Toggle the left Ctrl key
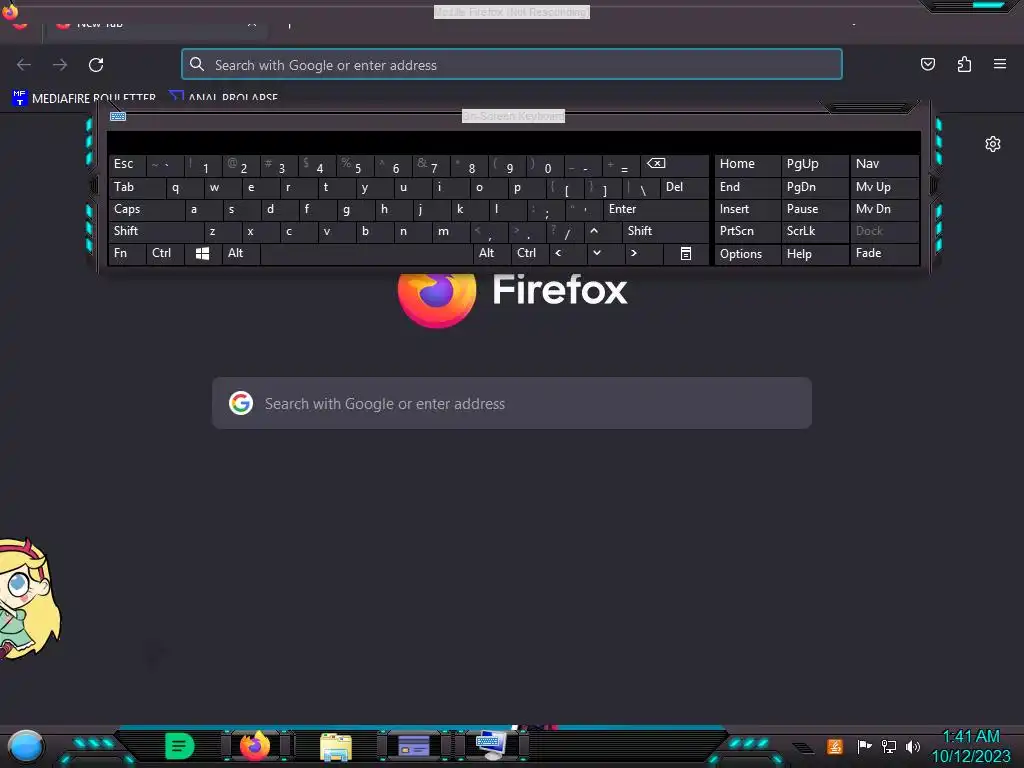 (165, 253)
